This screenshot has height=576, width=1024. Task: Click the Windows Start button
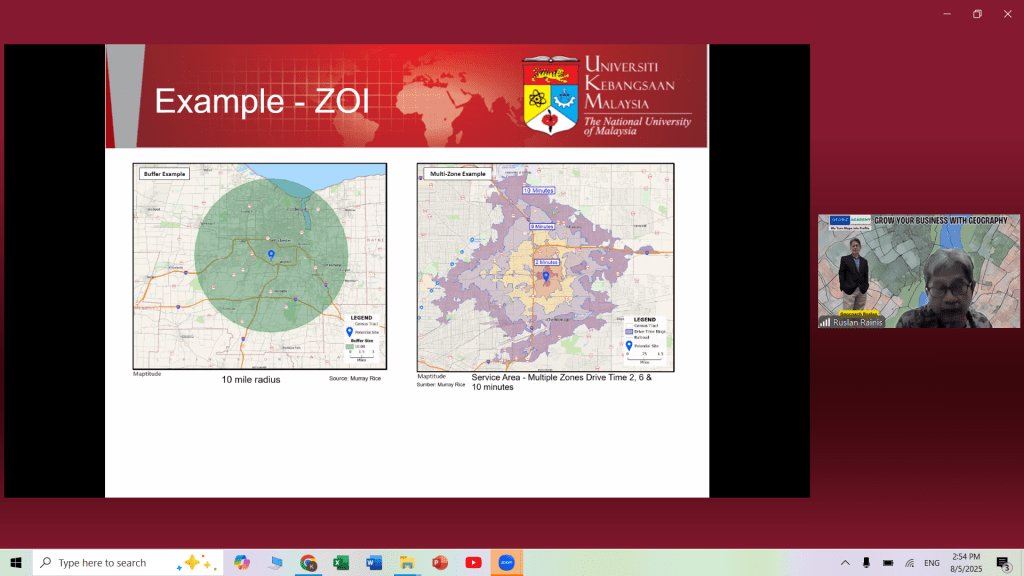point(16,562)
